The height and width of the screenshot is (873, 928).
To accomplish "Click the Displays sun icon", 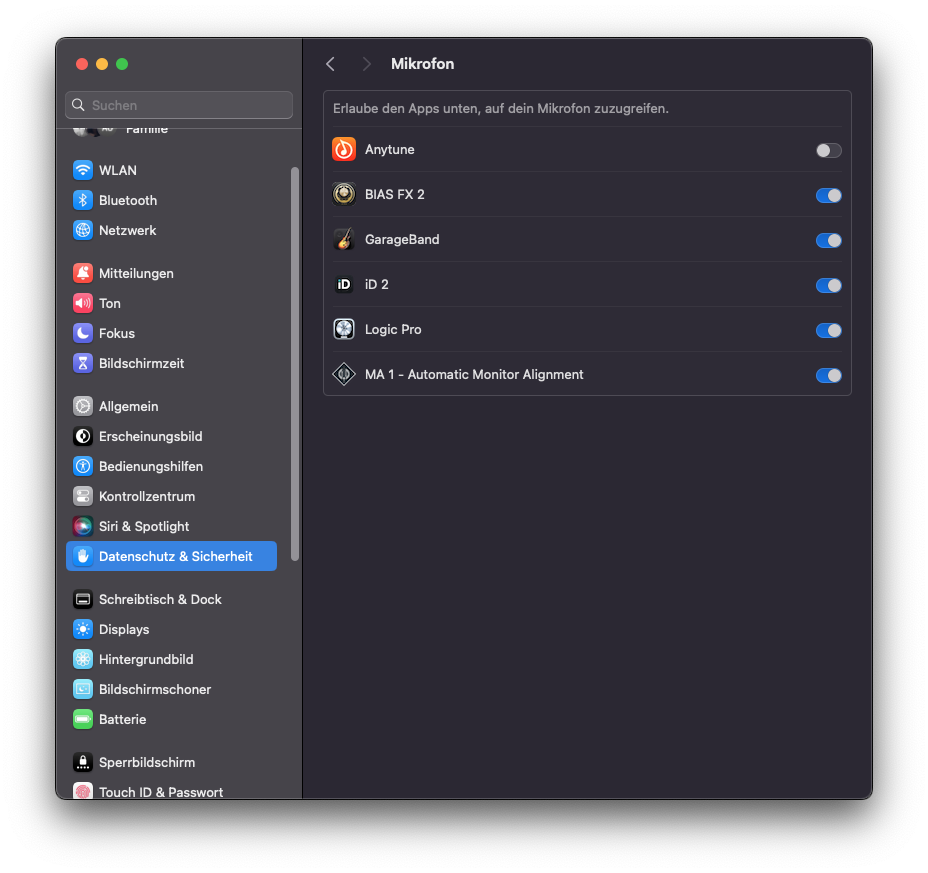I will [x=83, y=629].
